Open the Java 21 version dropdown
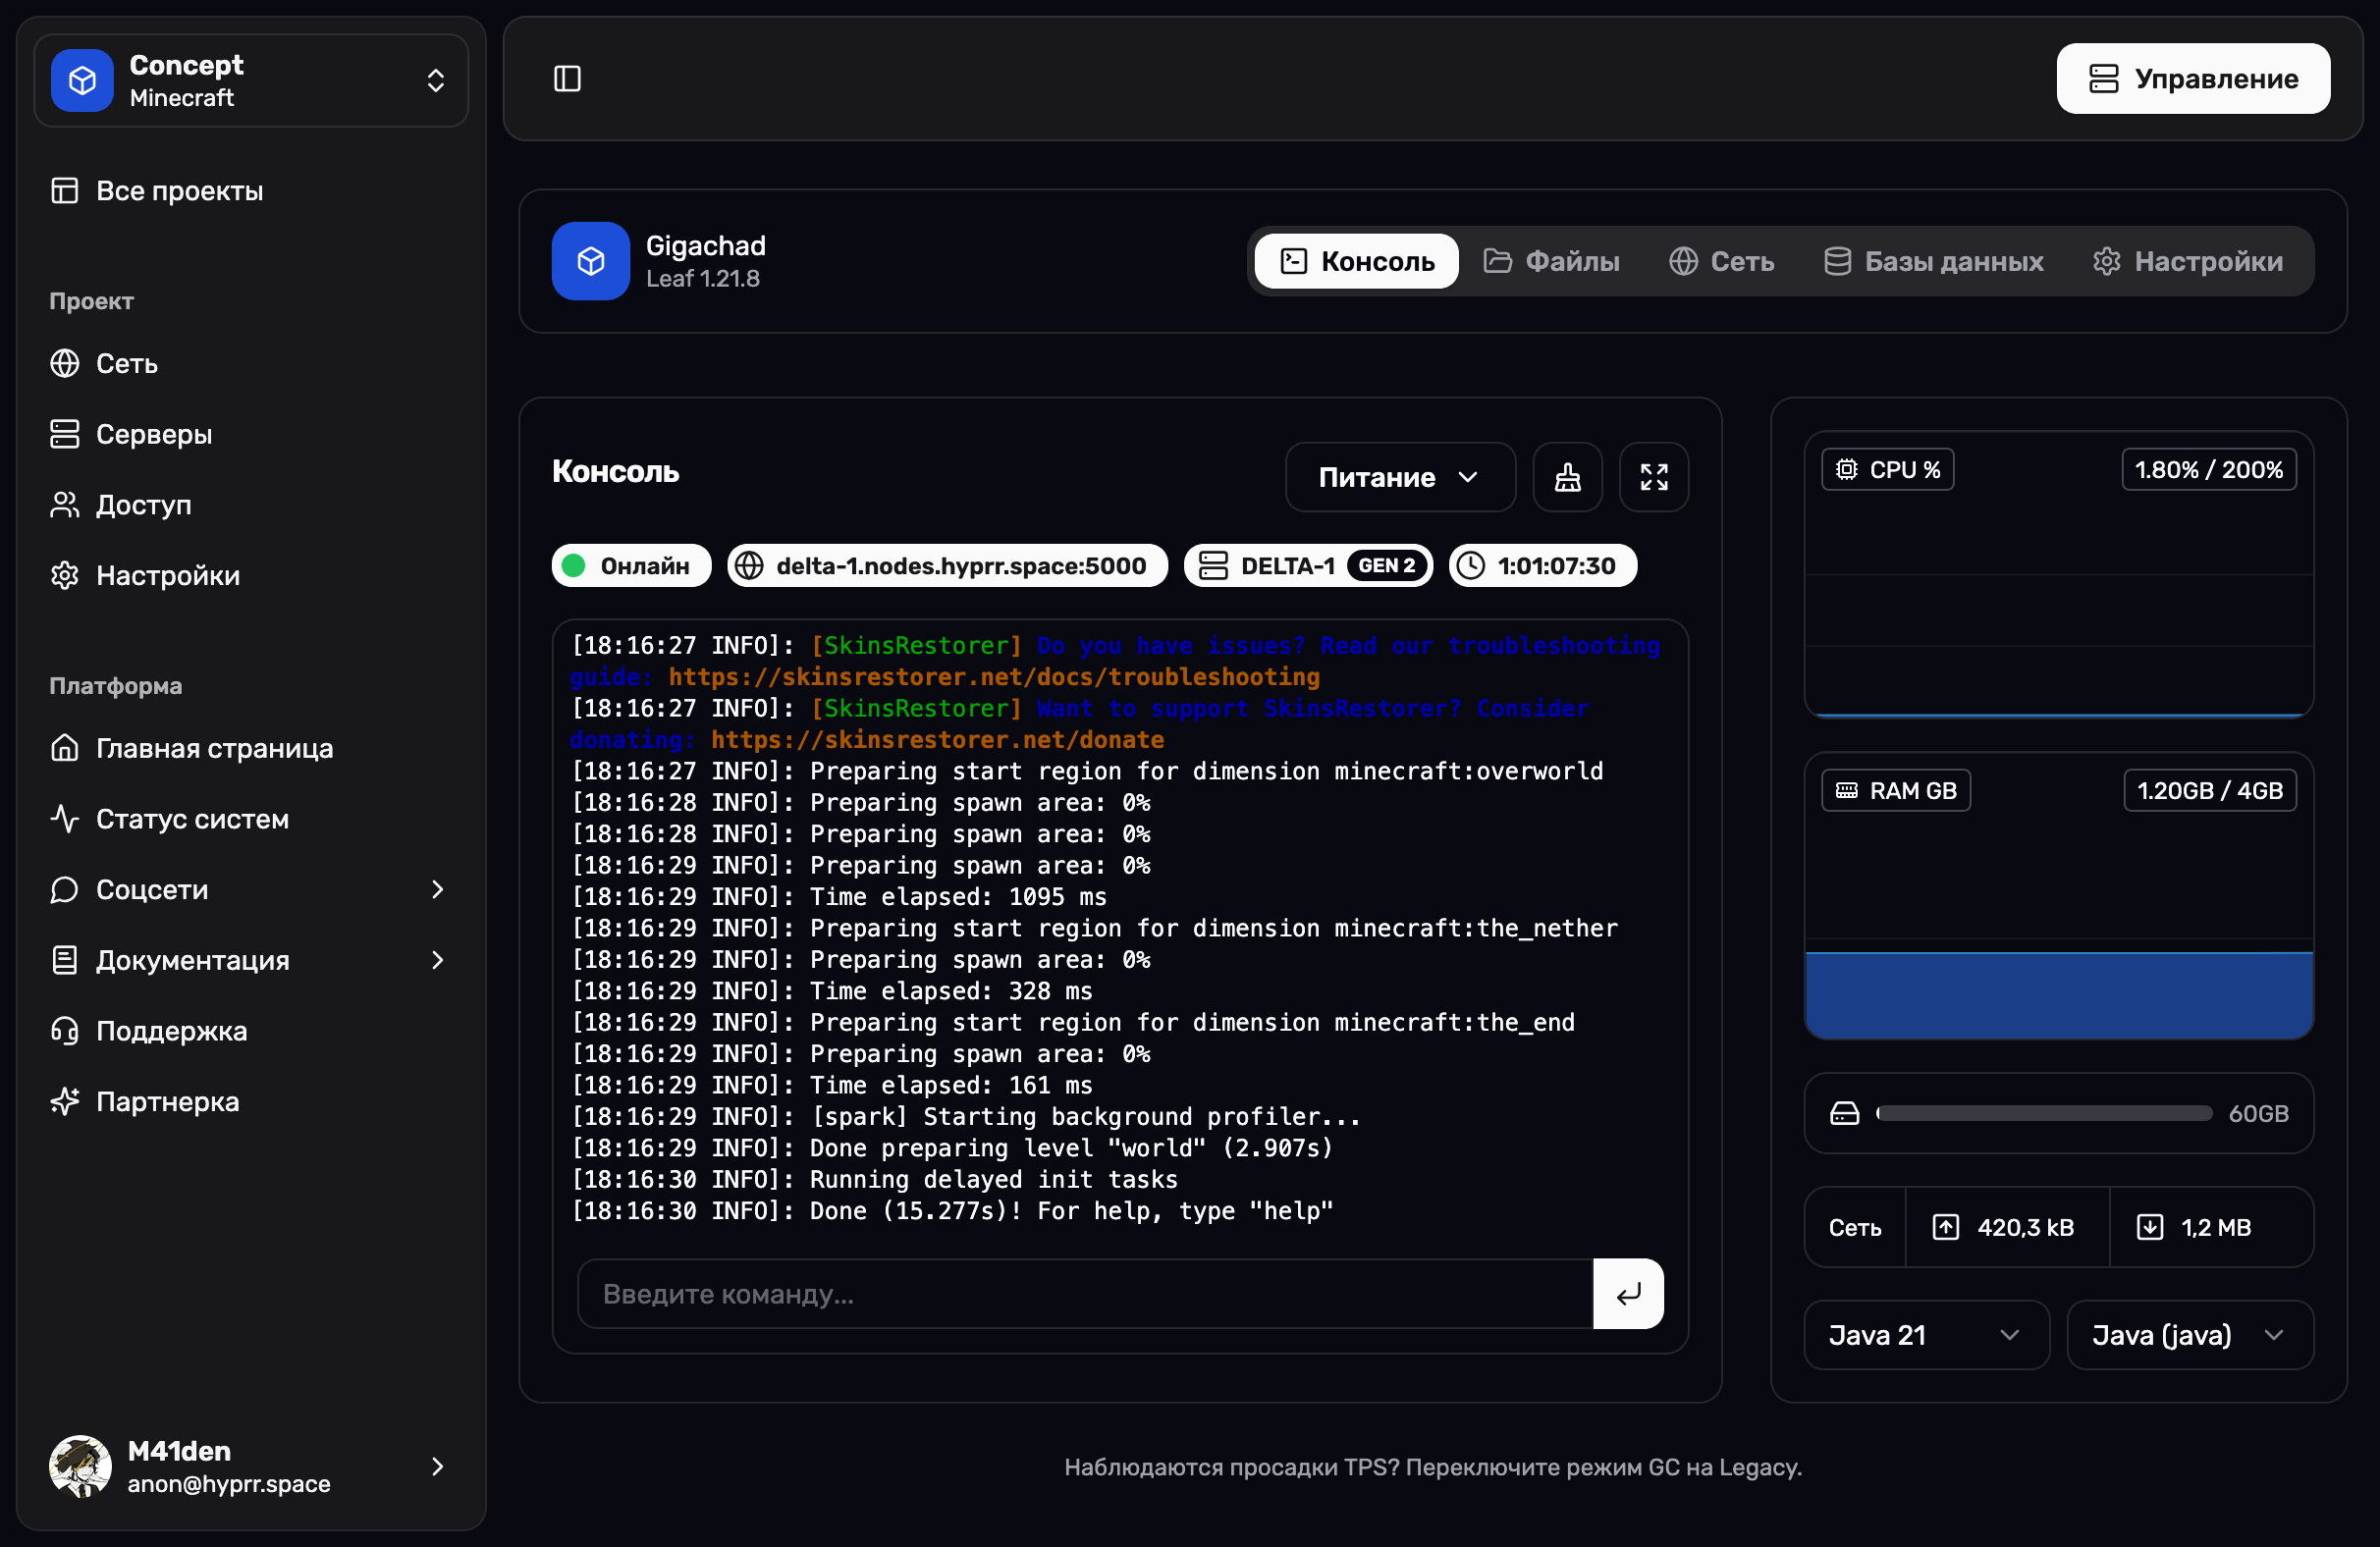The image size is (2380, 1547). click(1925, 1334)
